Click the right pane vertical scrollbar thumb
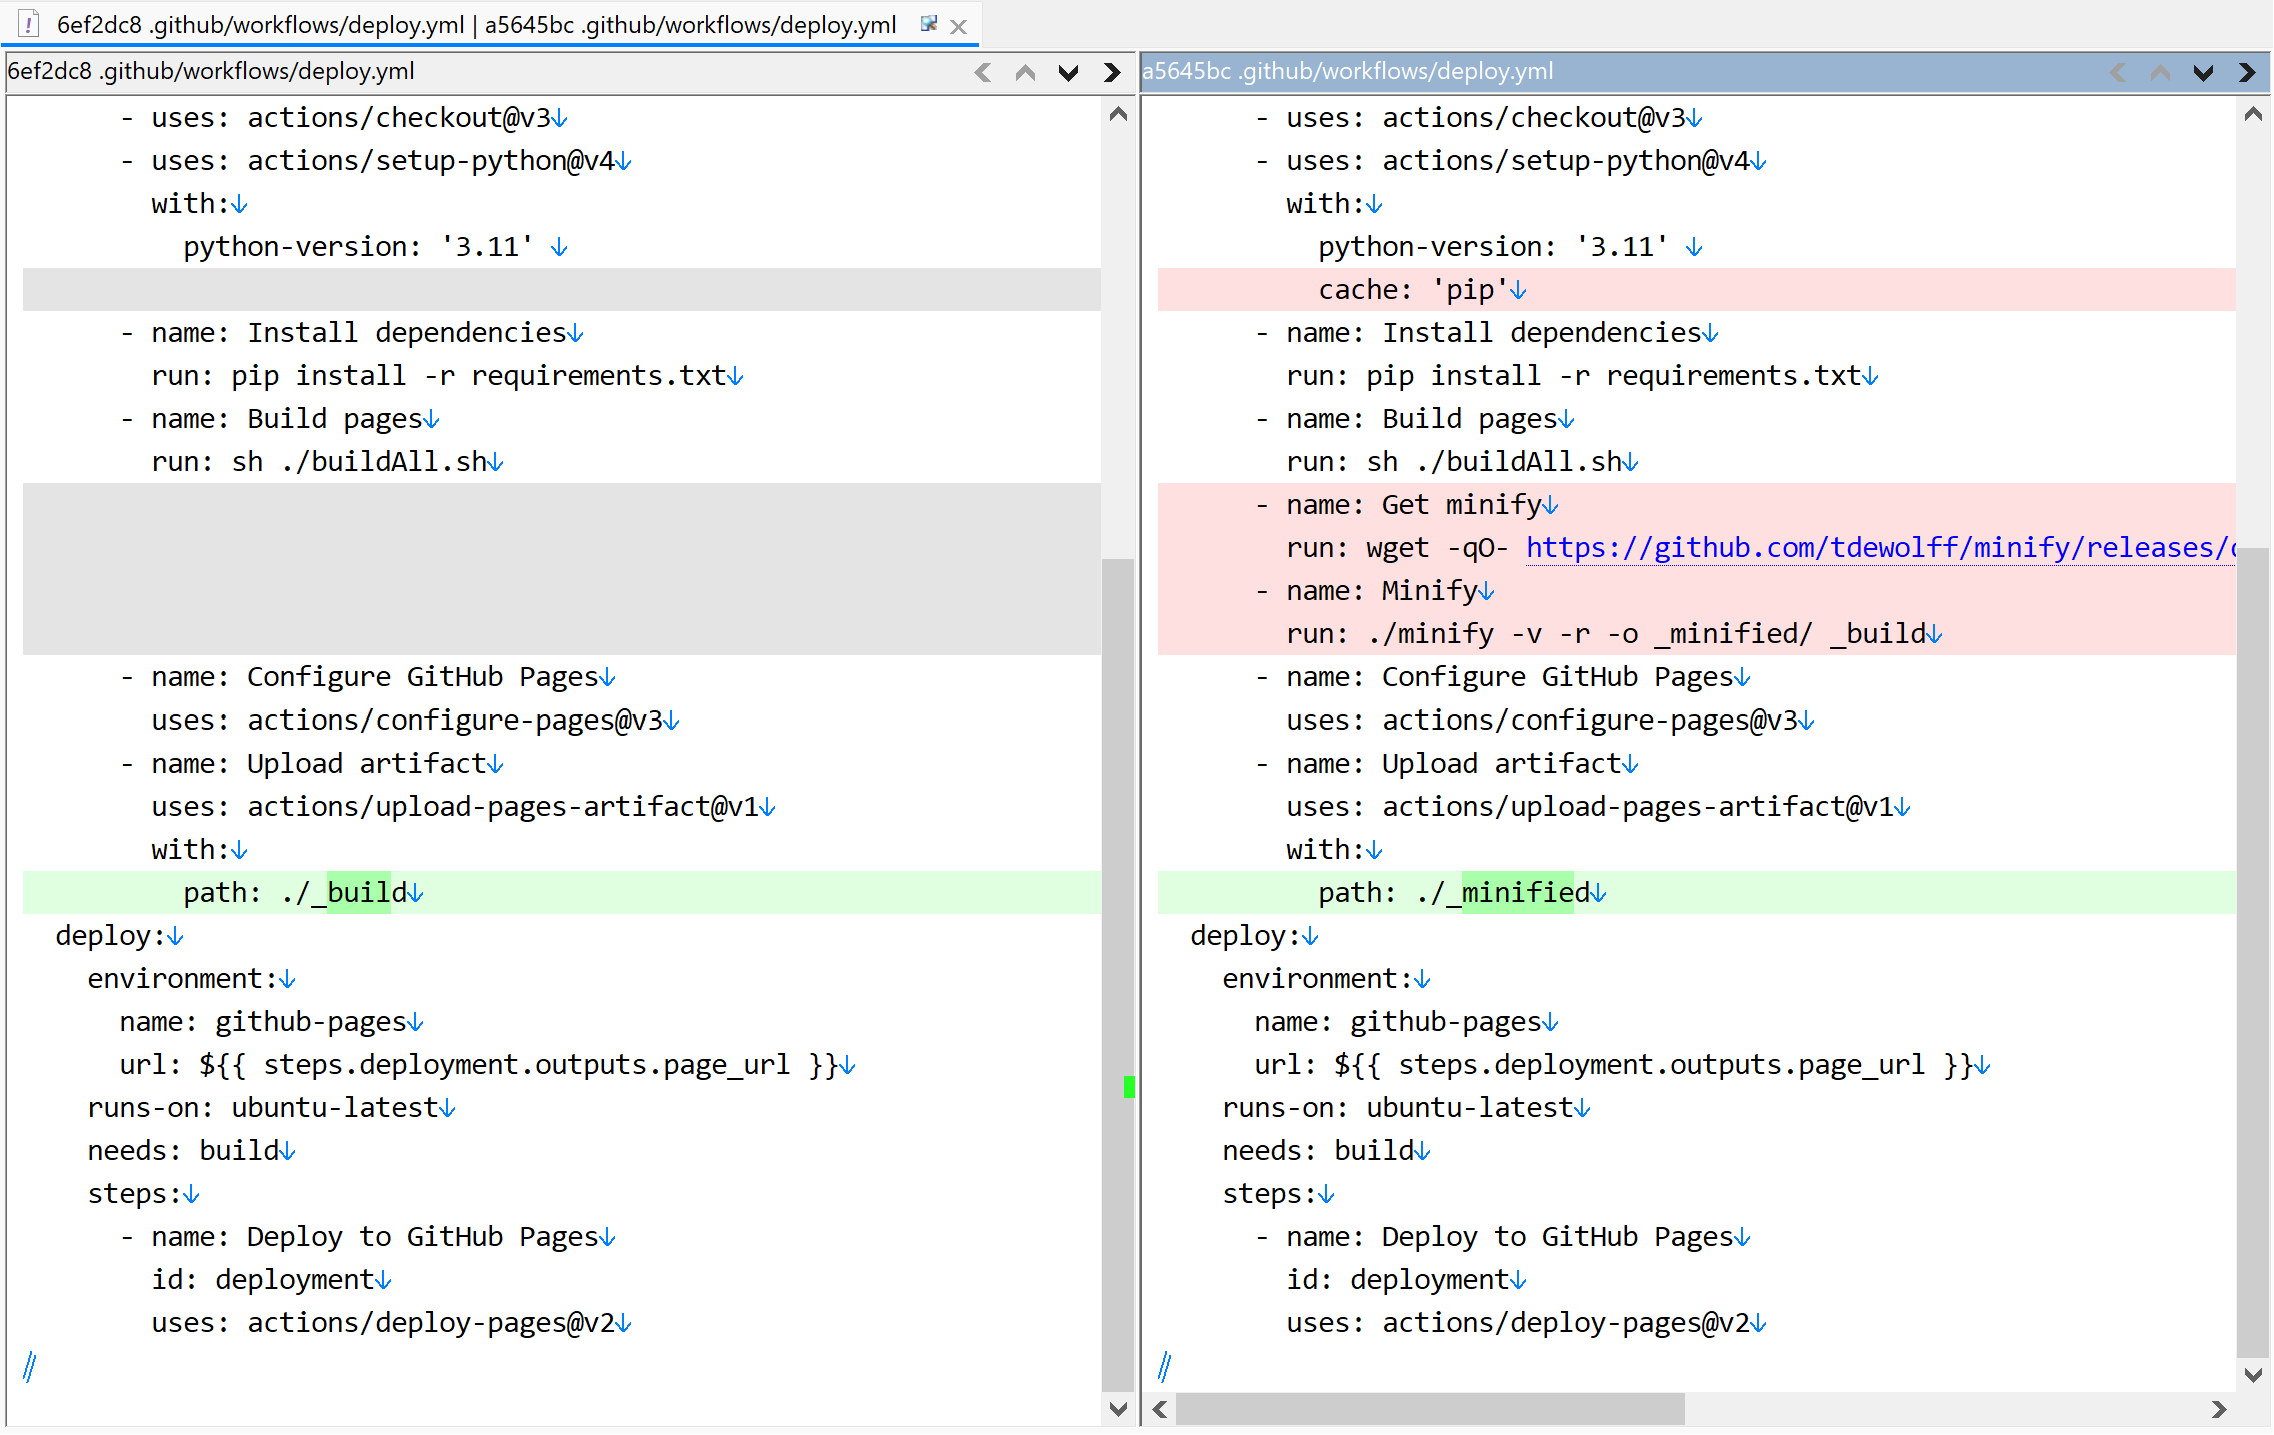The image size is (2274, 1435). (x=2253, y=952)
